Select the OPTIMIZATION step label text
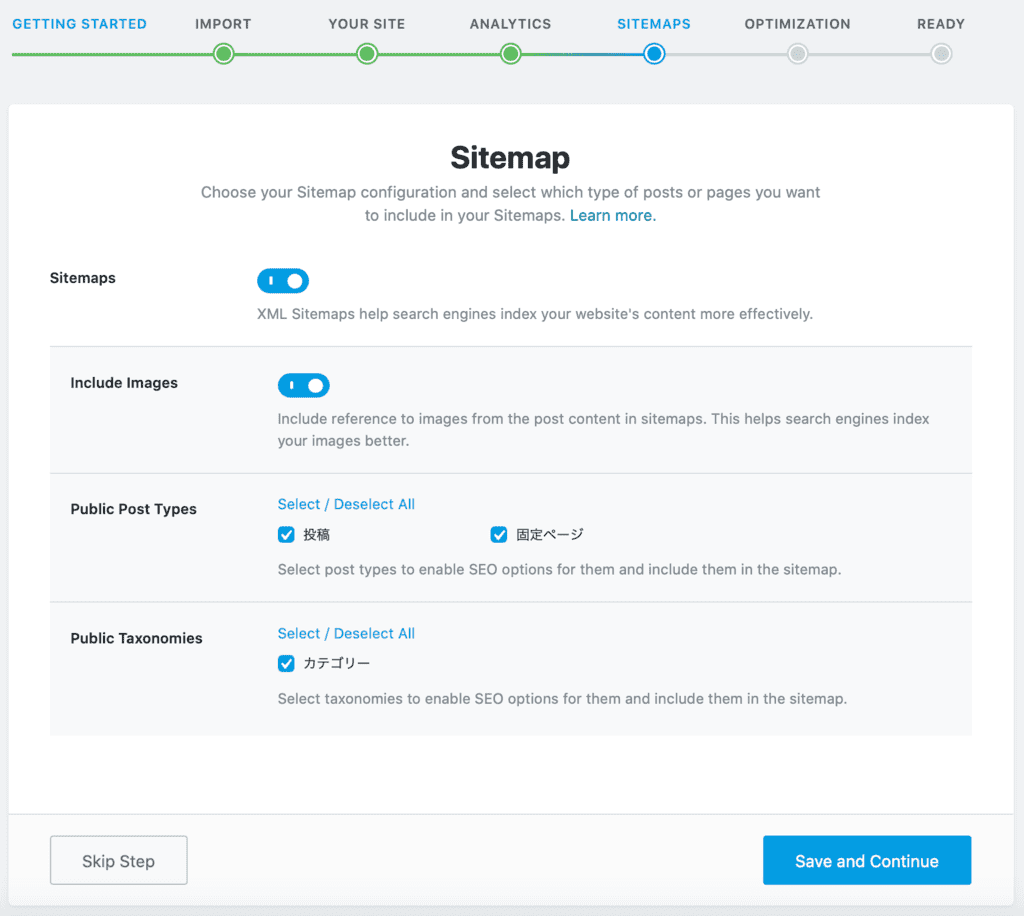The height and width of the screenshot is (916, 1024). pyautogui.click(x=797, y=24)
